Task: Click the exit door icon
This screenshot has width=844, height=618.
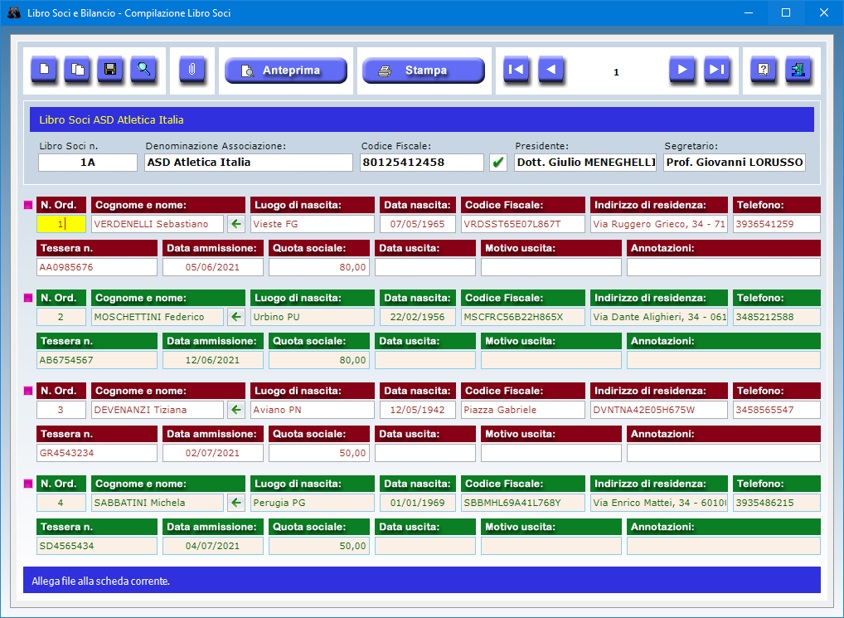Action: [798, 70]
